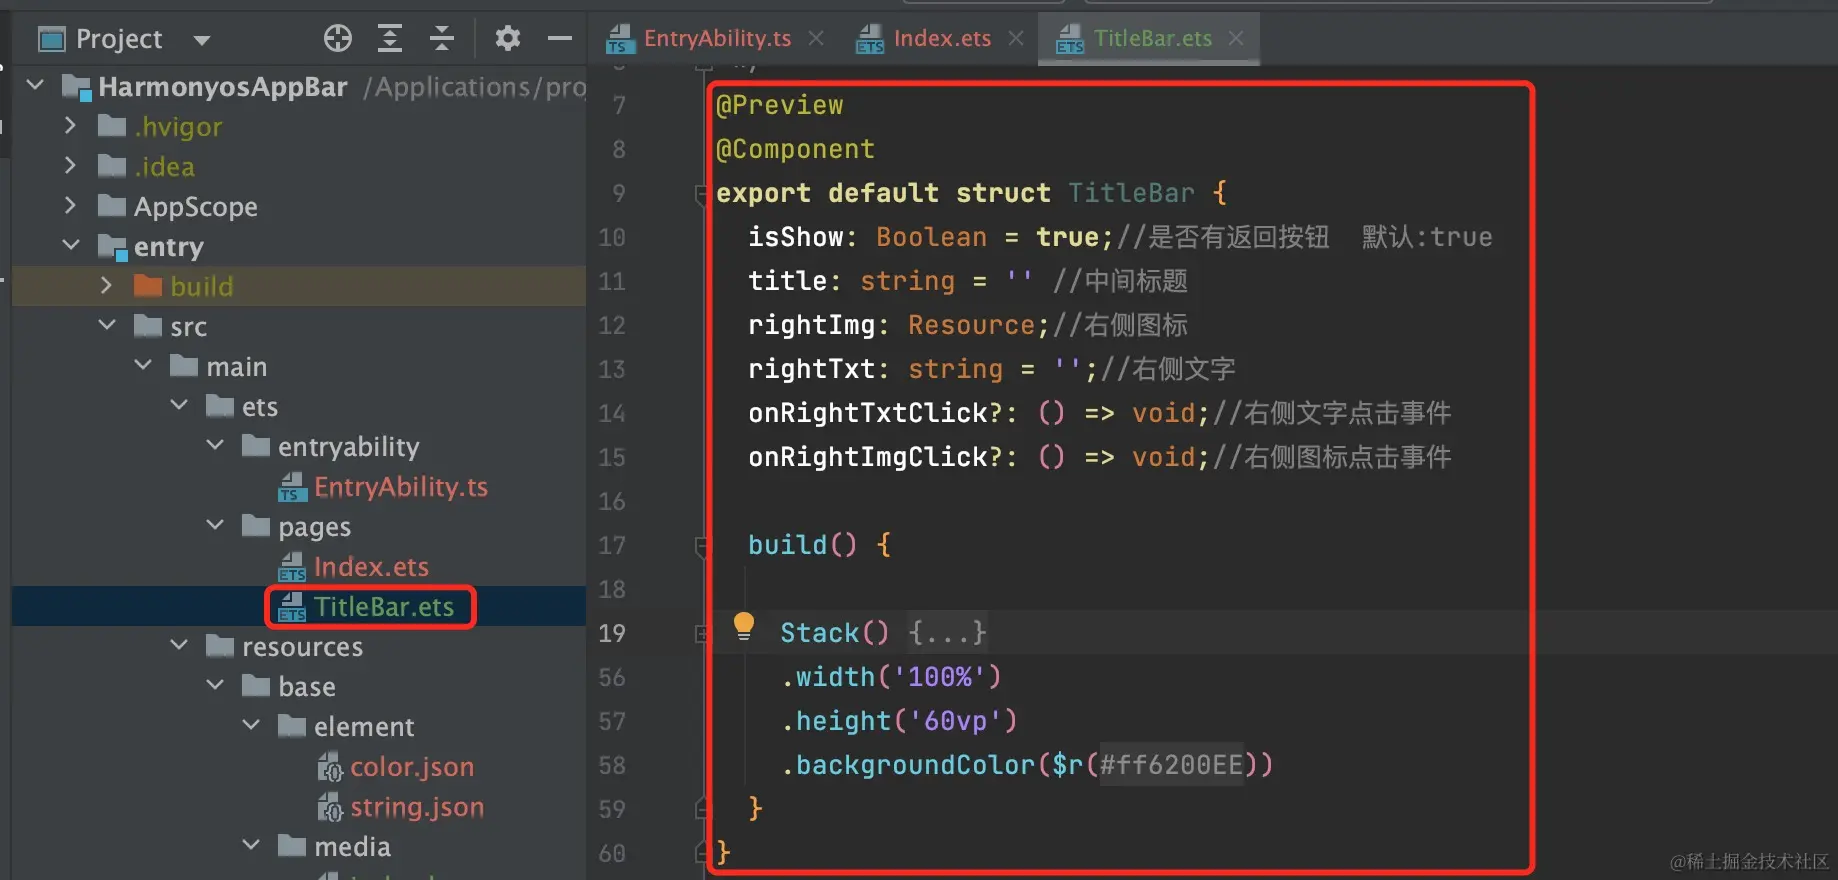
Task: Click the src folder icon
Action: click(x=148, y=326)
